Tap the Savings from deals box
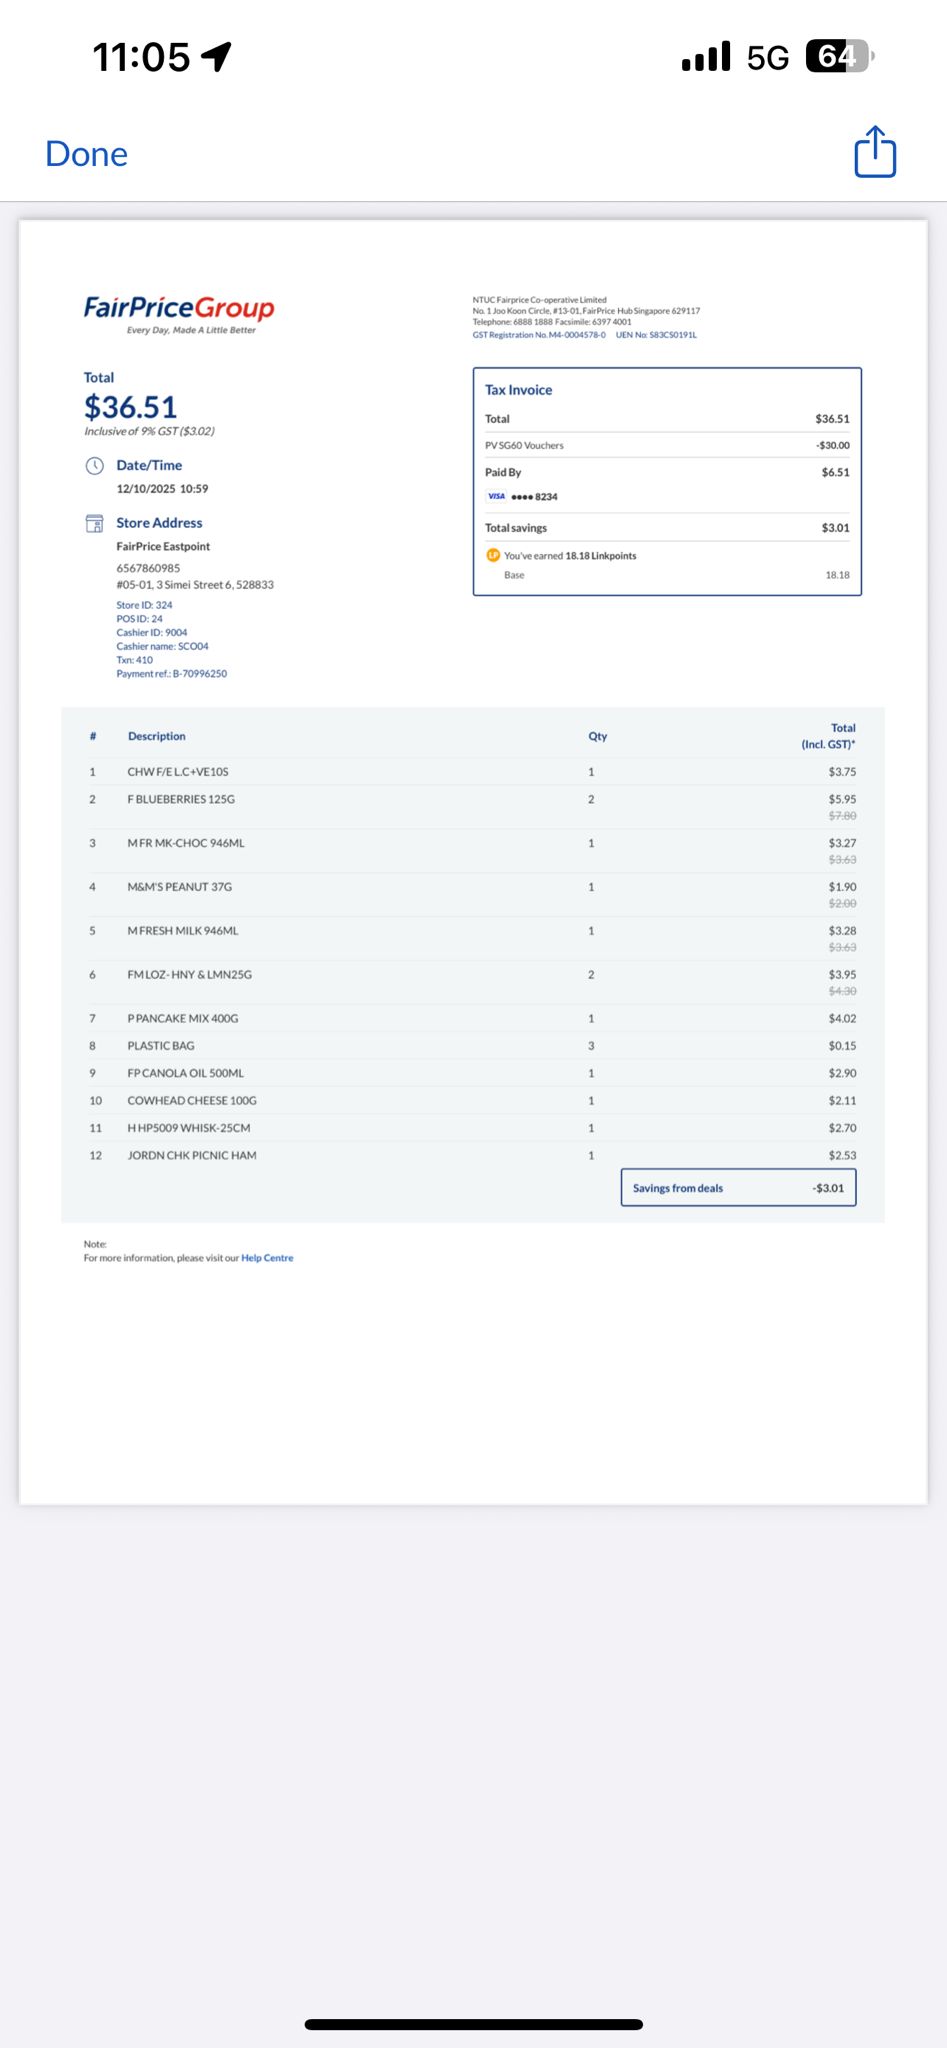 (x=738, y=1188)
